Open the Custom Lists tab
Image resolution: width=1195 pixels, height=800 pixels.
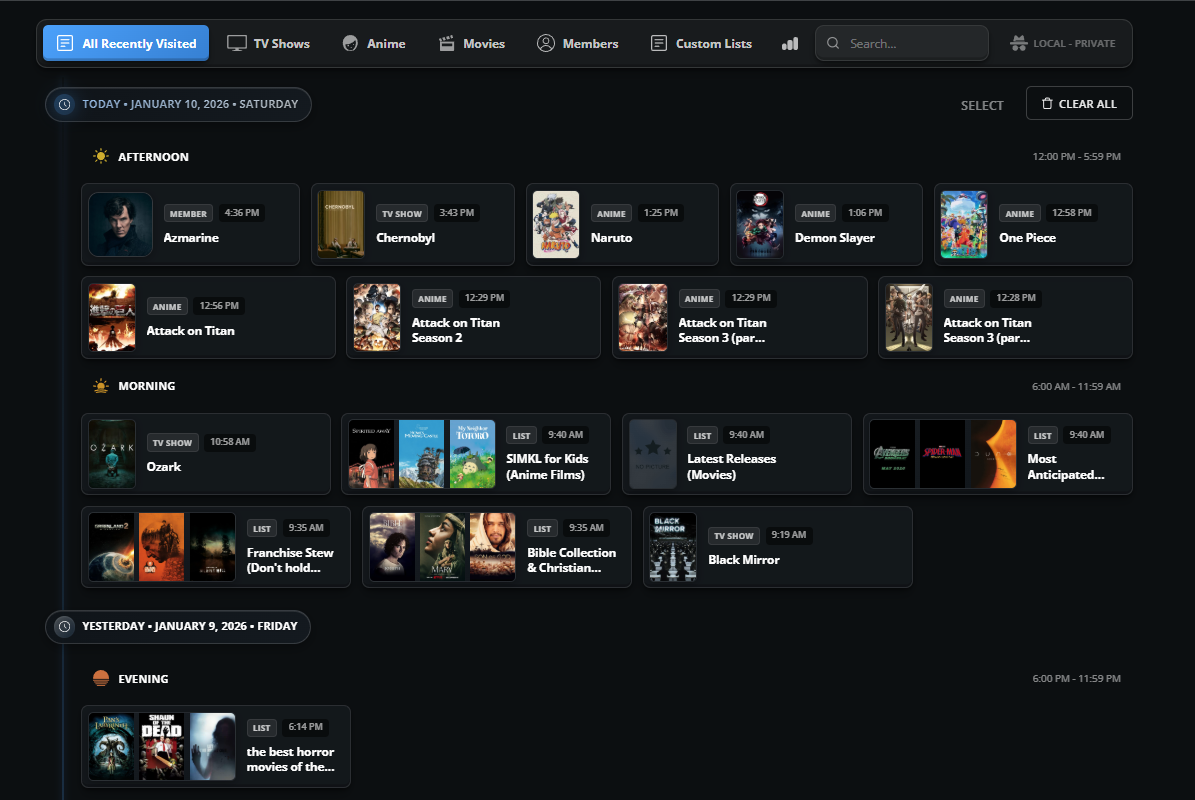[701, 44]
